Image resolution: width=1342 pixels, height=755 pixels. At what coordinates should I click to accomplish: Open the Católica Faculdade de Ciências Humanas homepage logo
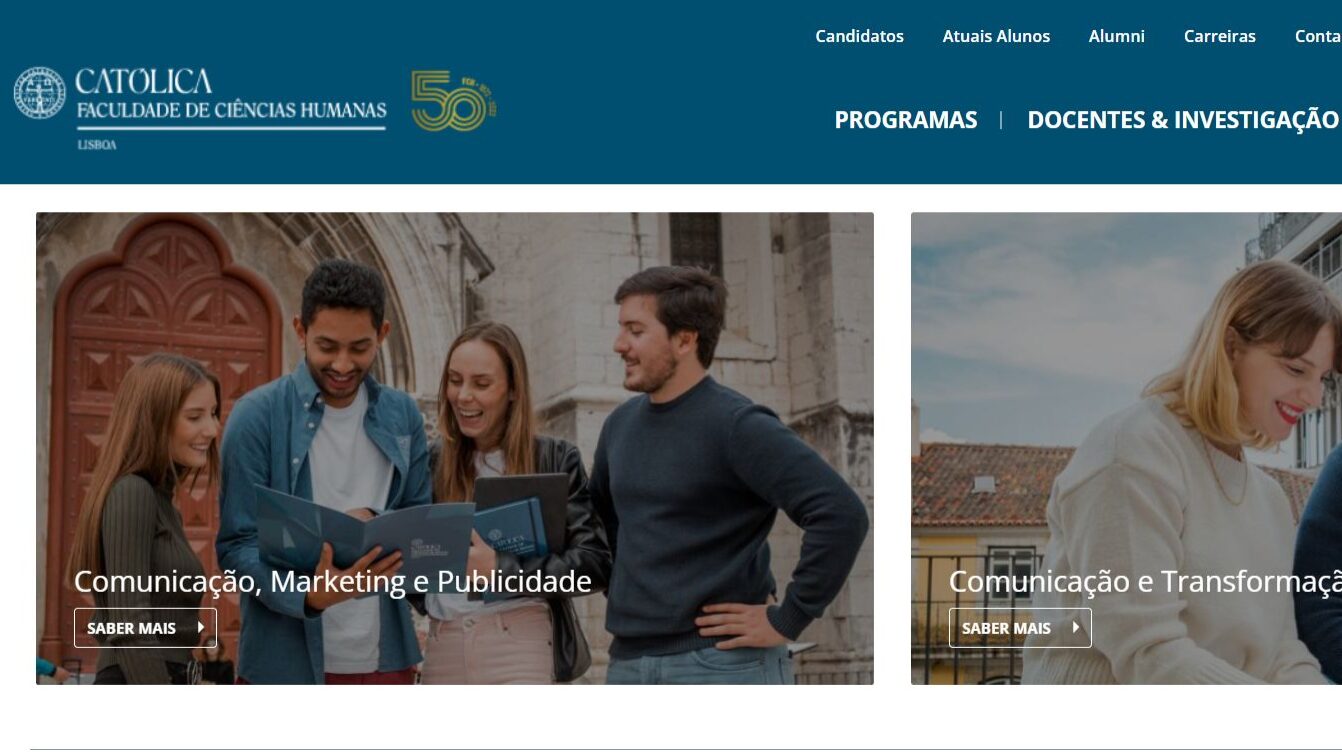tap(200, 108)
